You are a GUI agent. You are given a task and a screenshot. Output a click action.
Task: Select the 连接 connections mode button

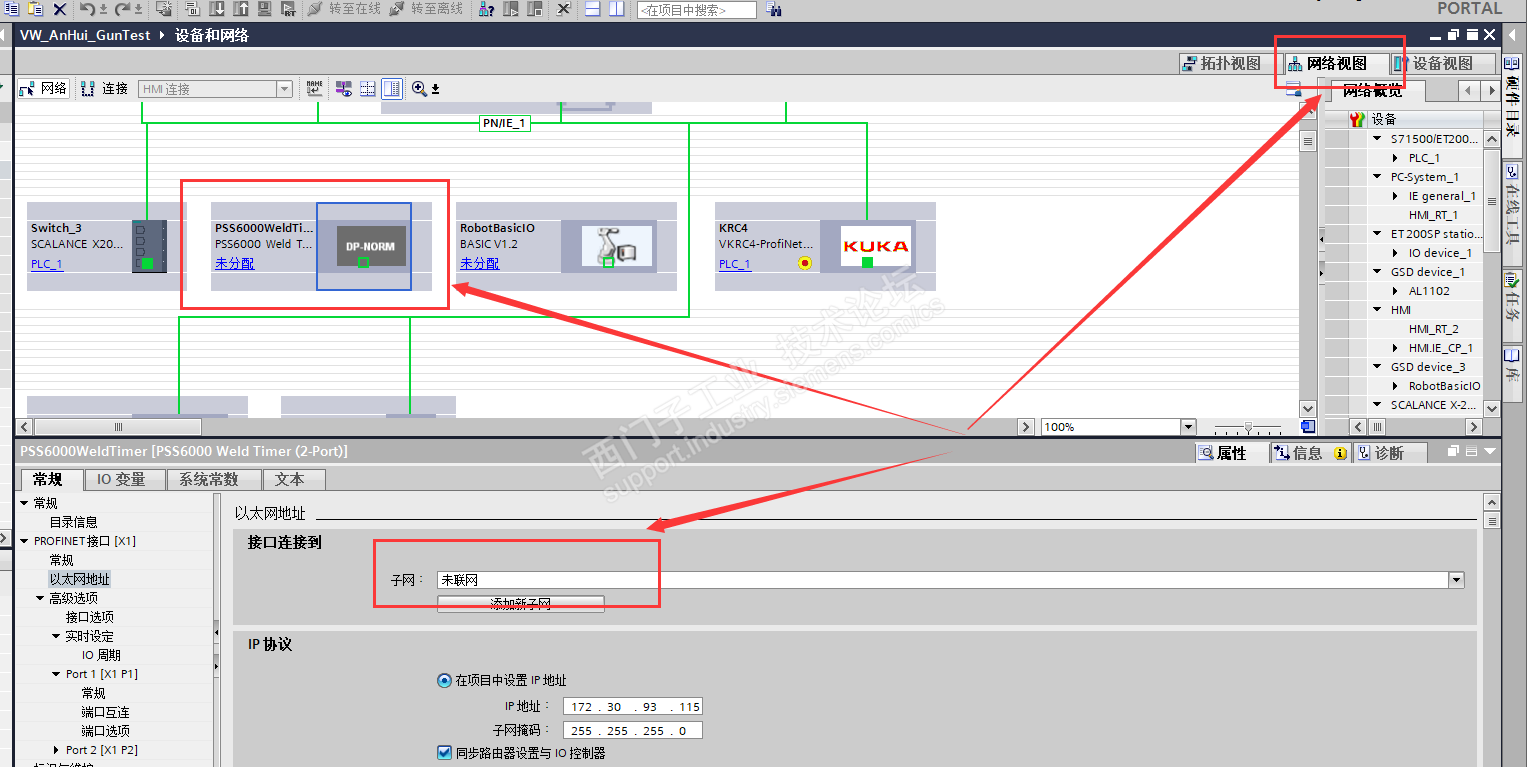click(x=104, y=89)
